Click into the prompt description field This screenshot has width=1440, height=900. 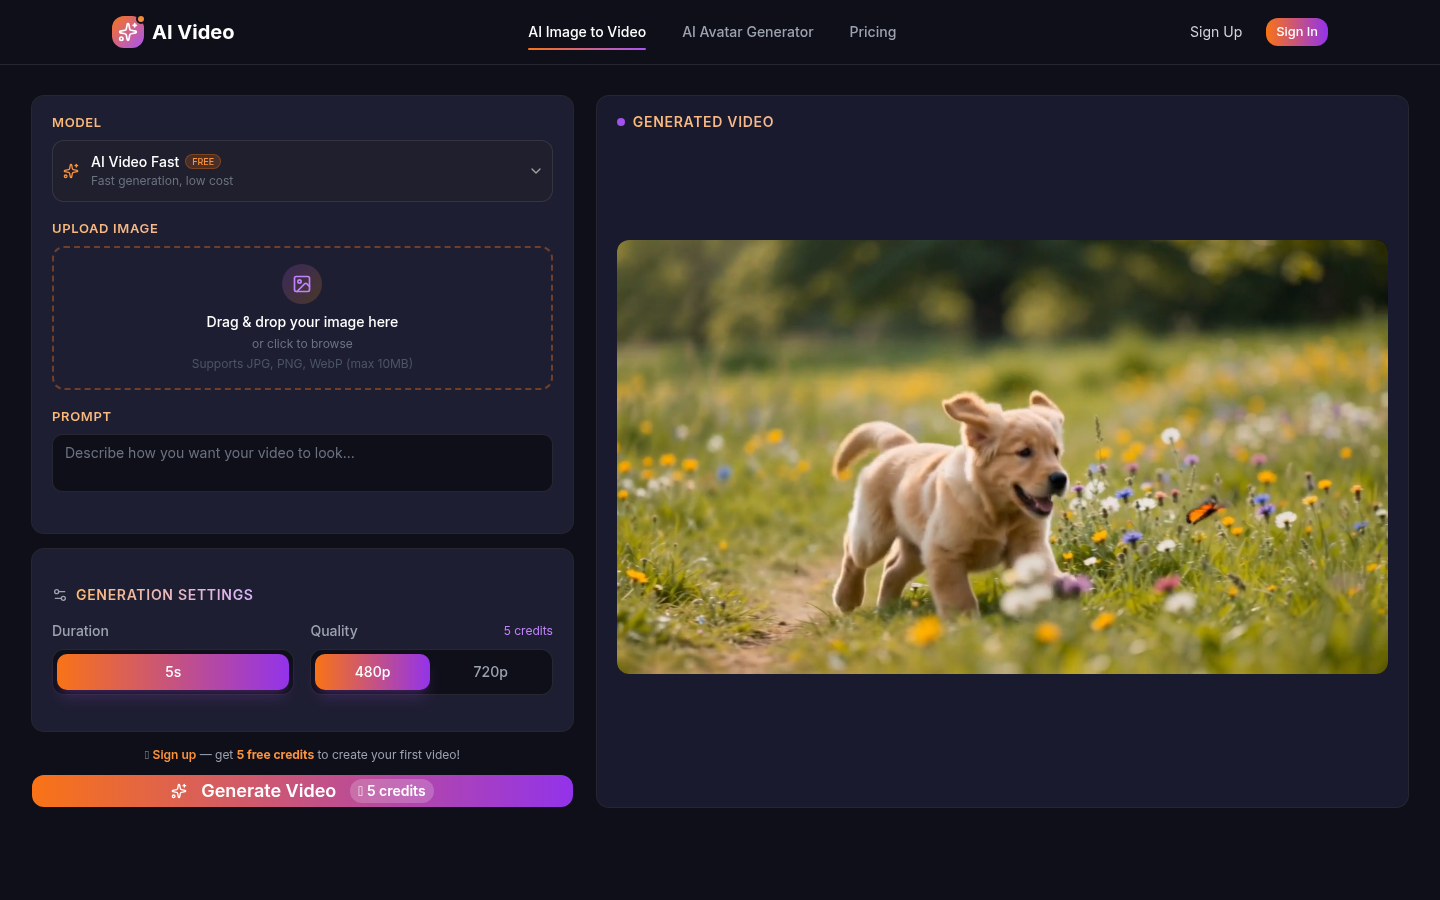pos(302,463)
